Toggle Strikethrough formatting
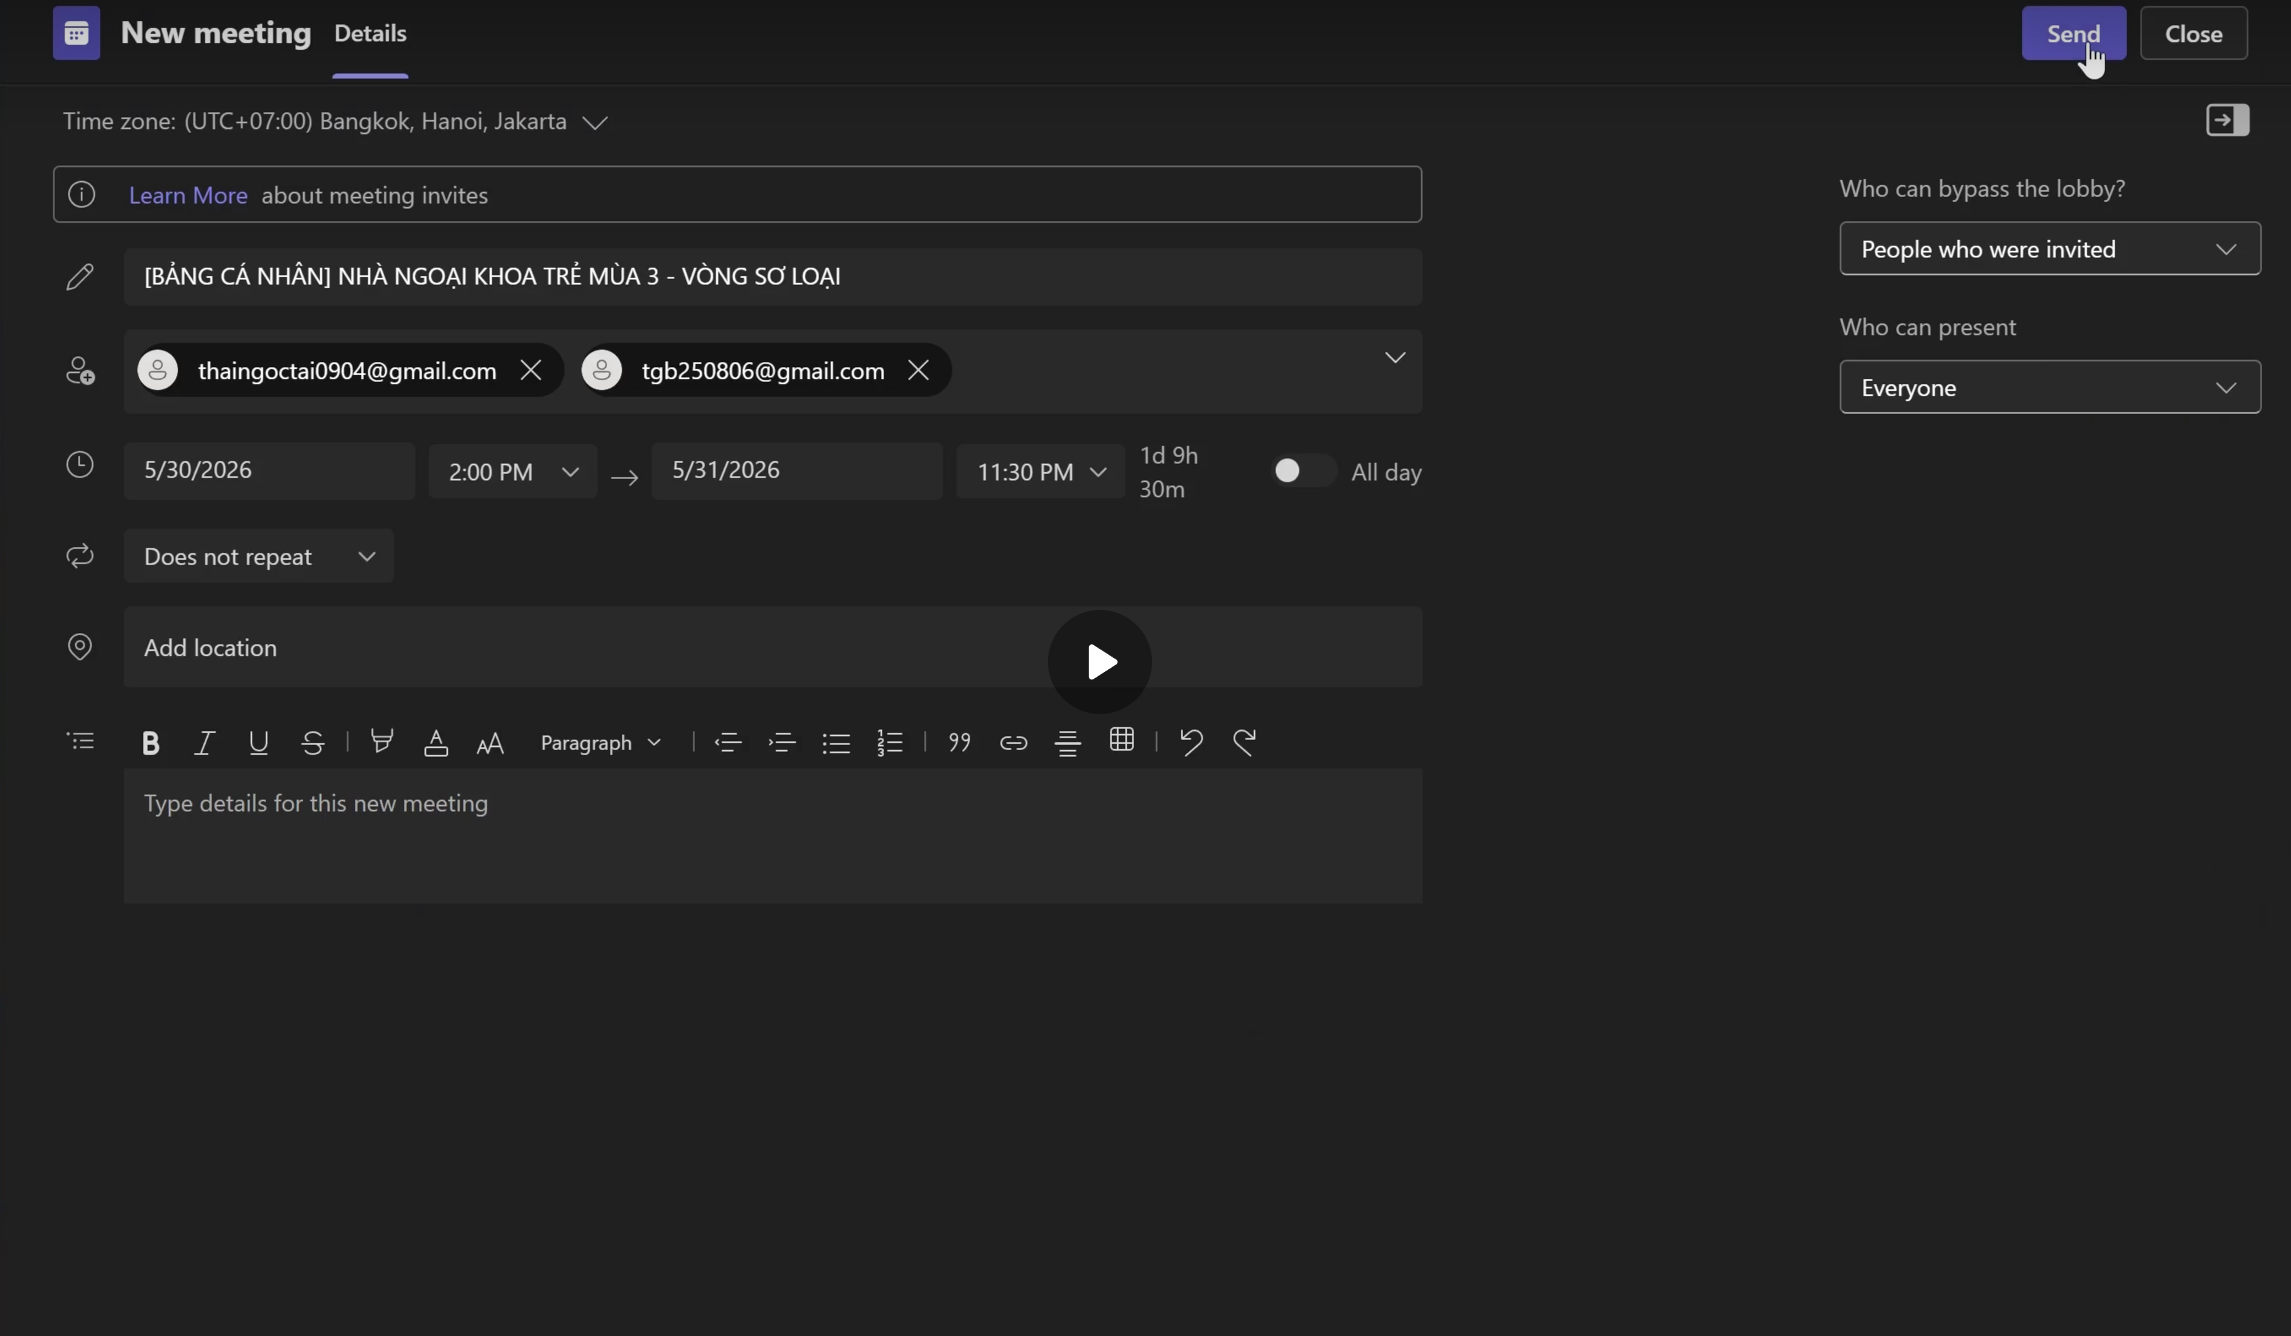Screen dimensions: 2291x1336 312,742
